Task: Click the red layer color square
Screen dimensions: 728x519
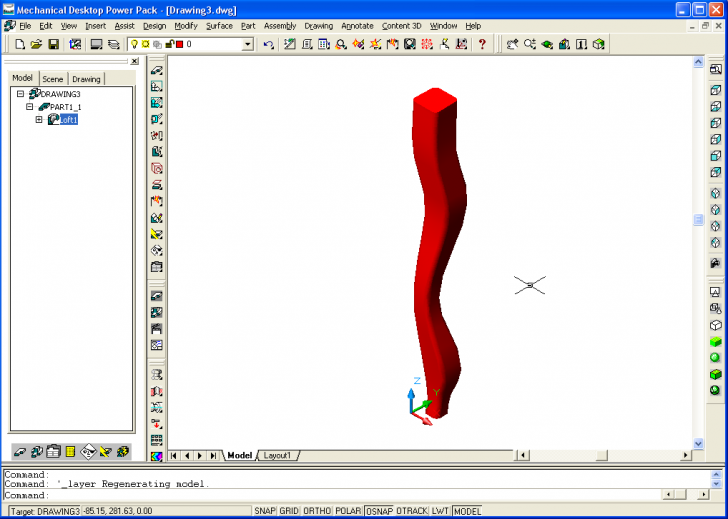Action: click(x=179, y=44)
